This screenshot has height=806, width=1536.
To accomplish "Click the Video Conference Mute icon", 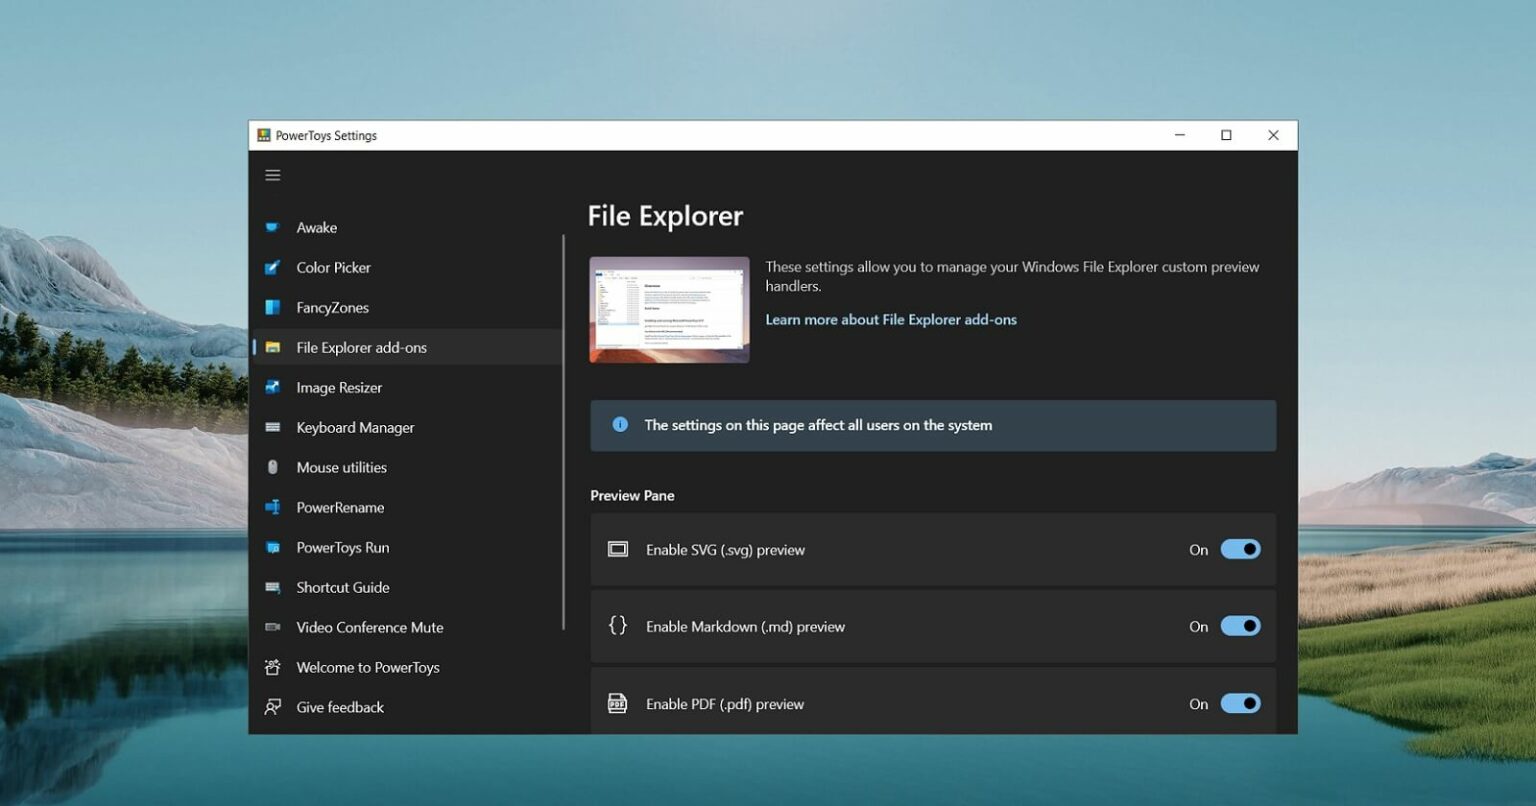I will (x=271, y=627).
